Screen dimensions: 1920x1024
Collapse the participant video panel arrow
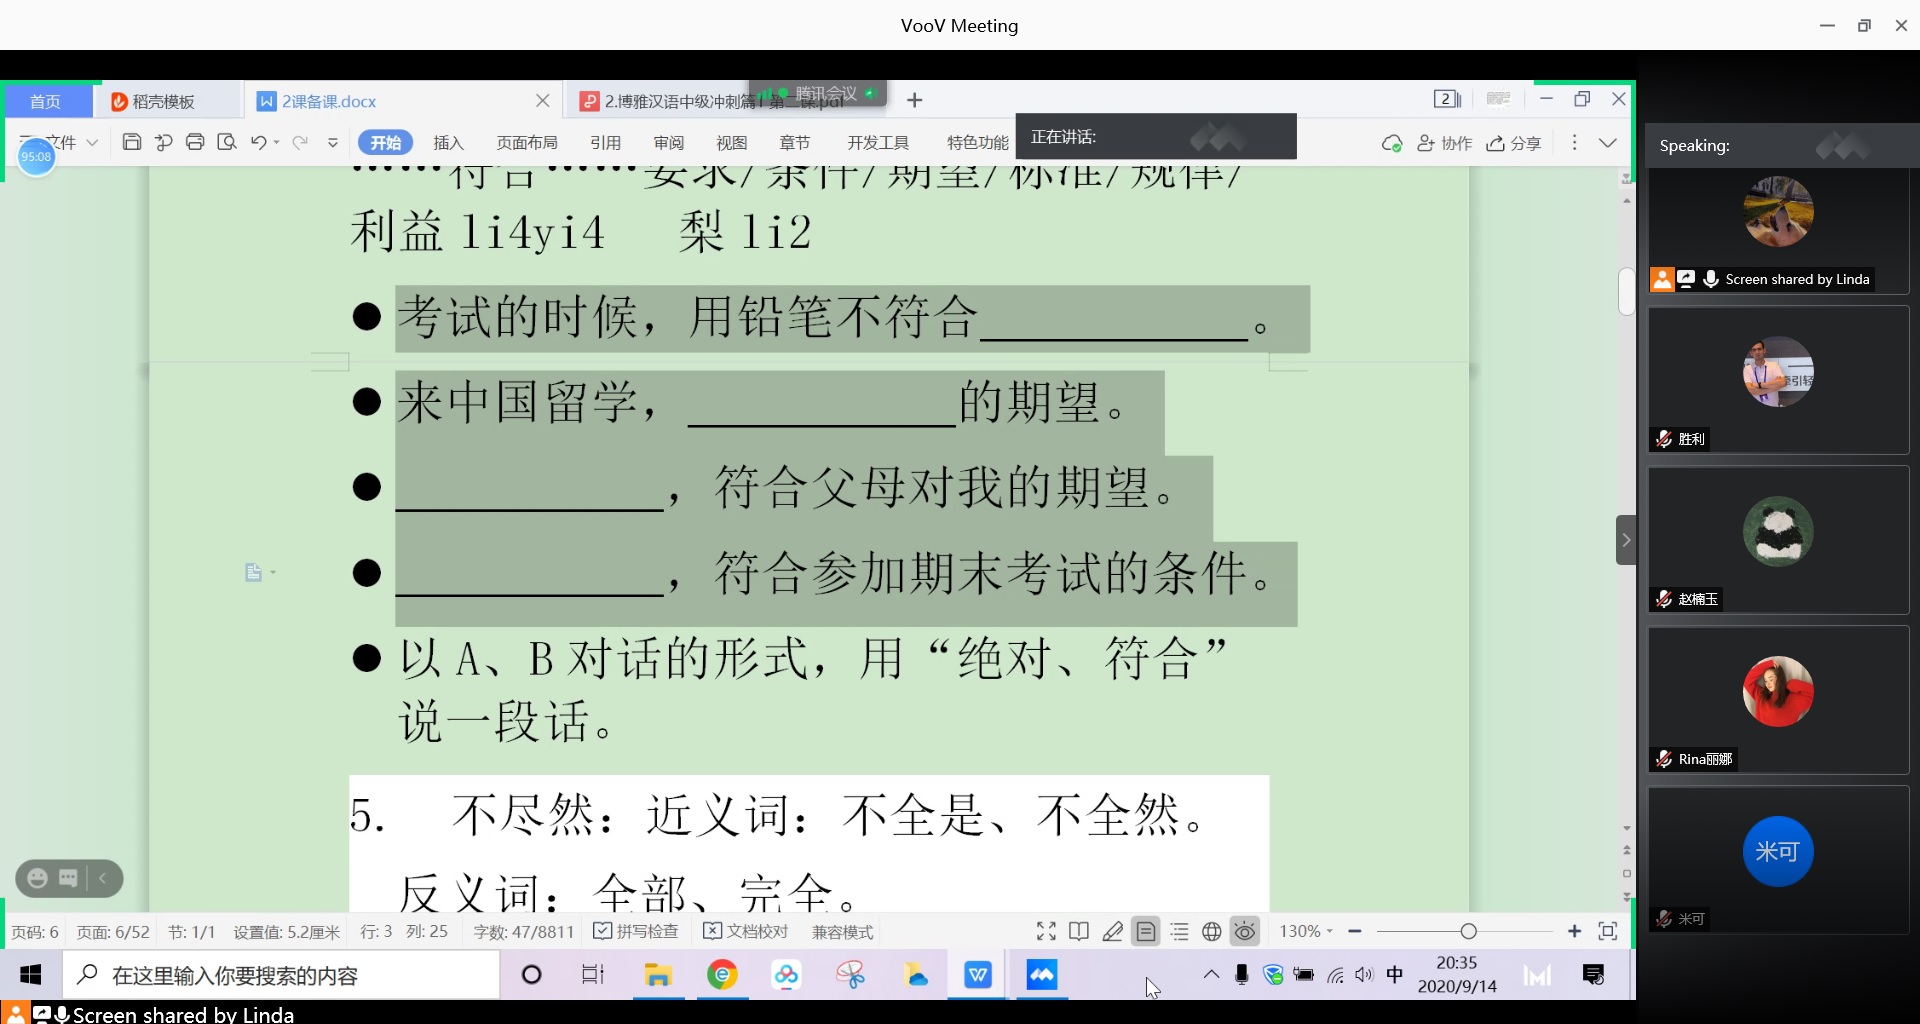pyautogui.click(x=1626, y=540)
